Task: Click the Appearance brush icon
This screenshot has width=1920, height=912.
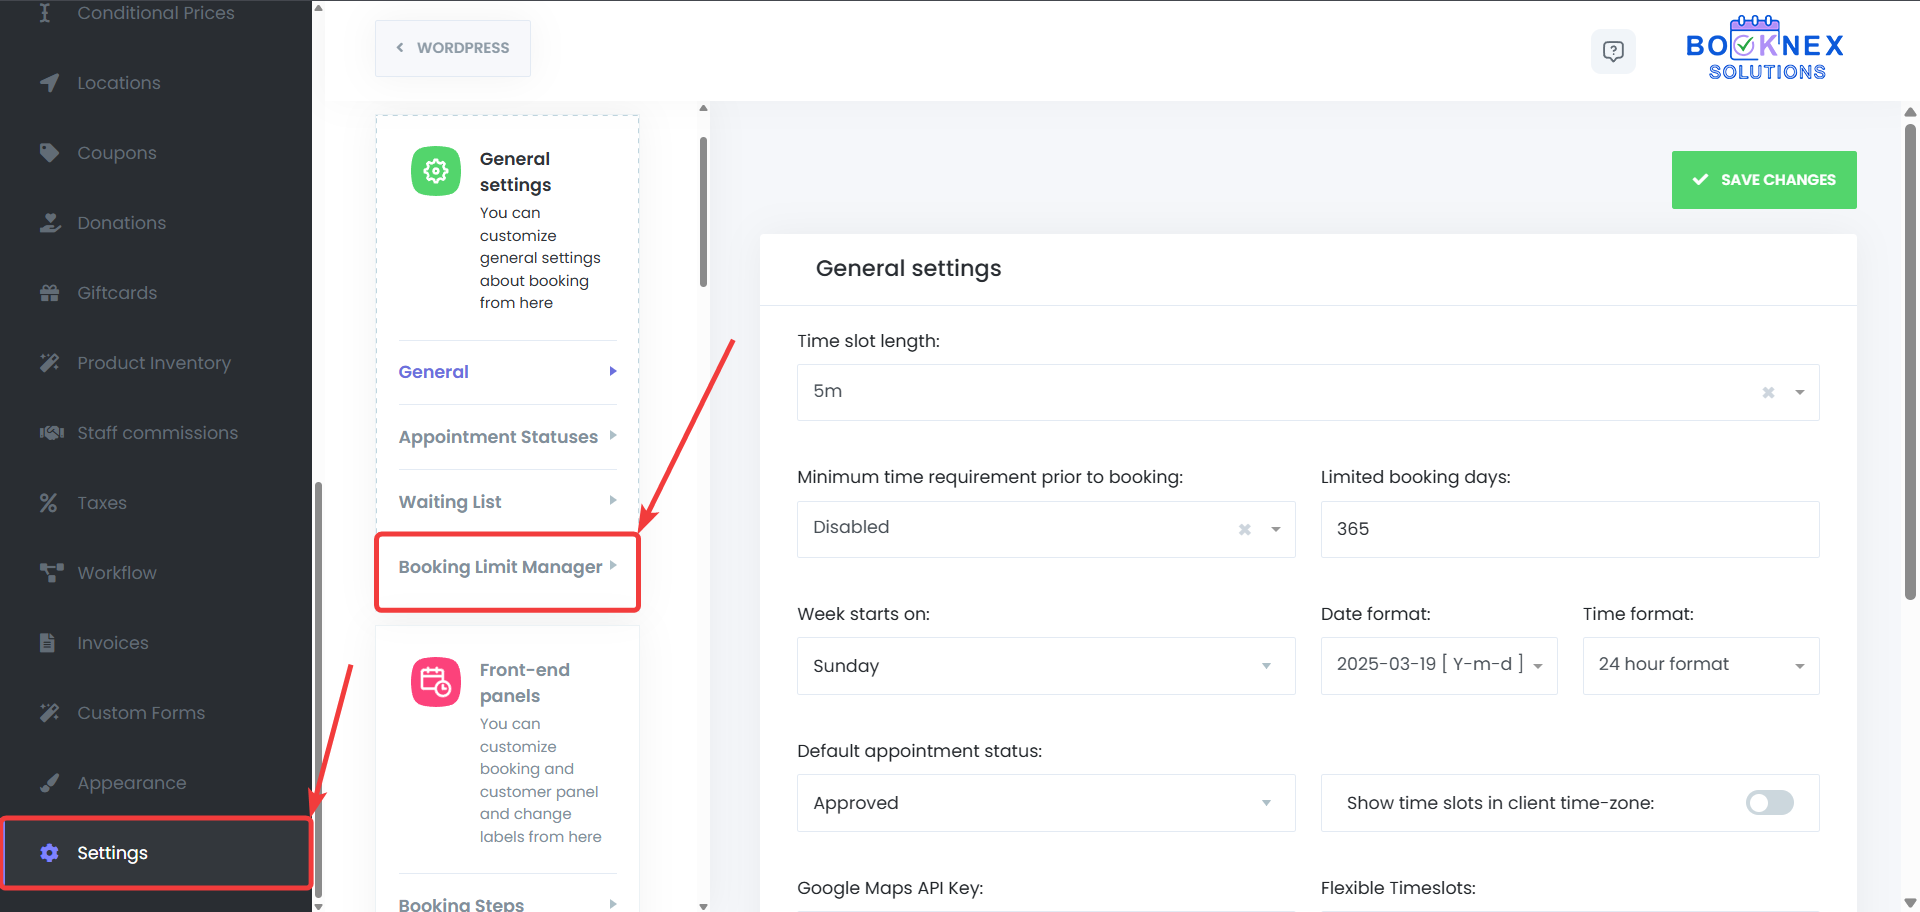Action: coord(48,782)
